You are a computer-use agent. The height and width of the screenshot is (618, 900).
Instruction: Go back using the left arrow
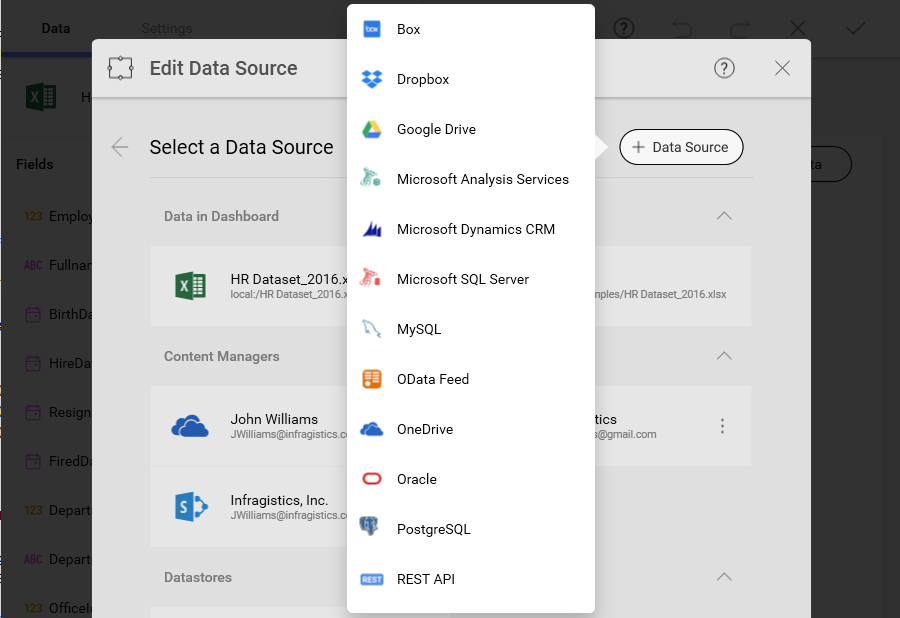(120, 147)
